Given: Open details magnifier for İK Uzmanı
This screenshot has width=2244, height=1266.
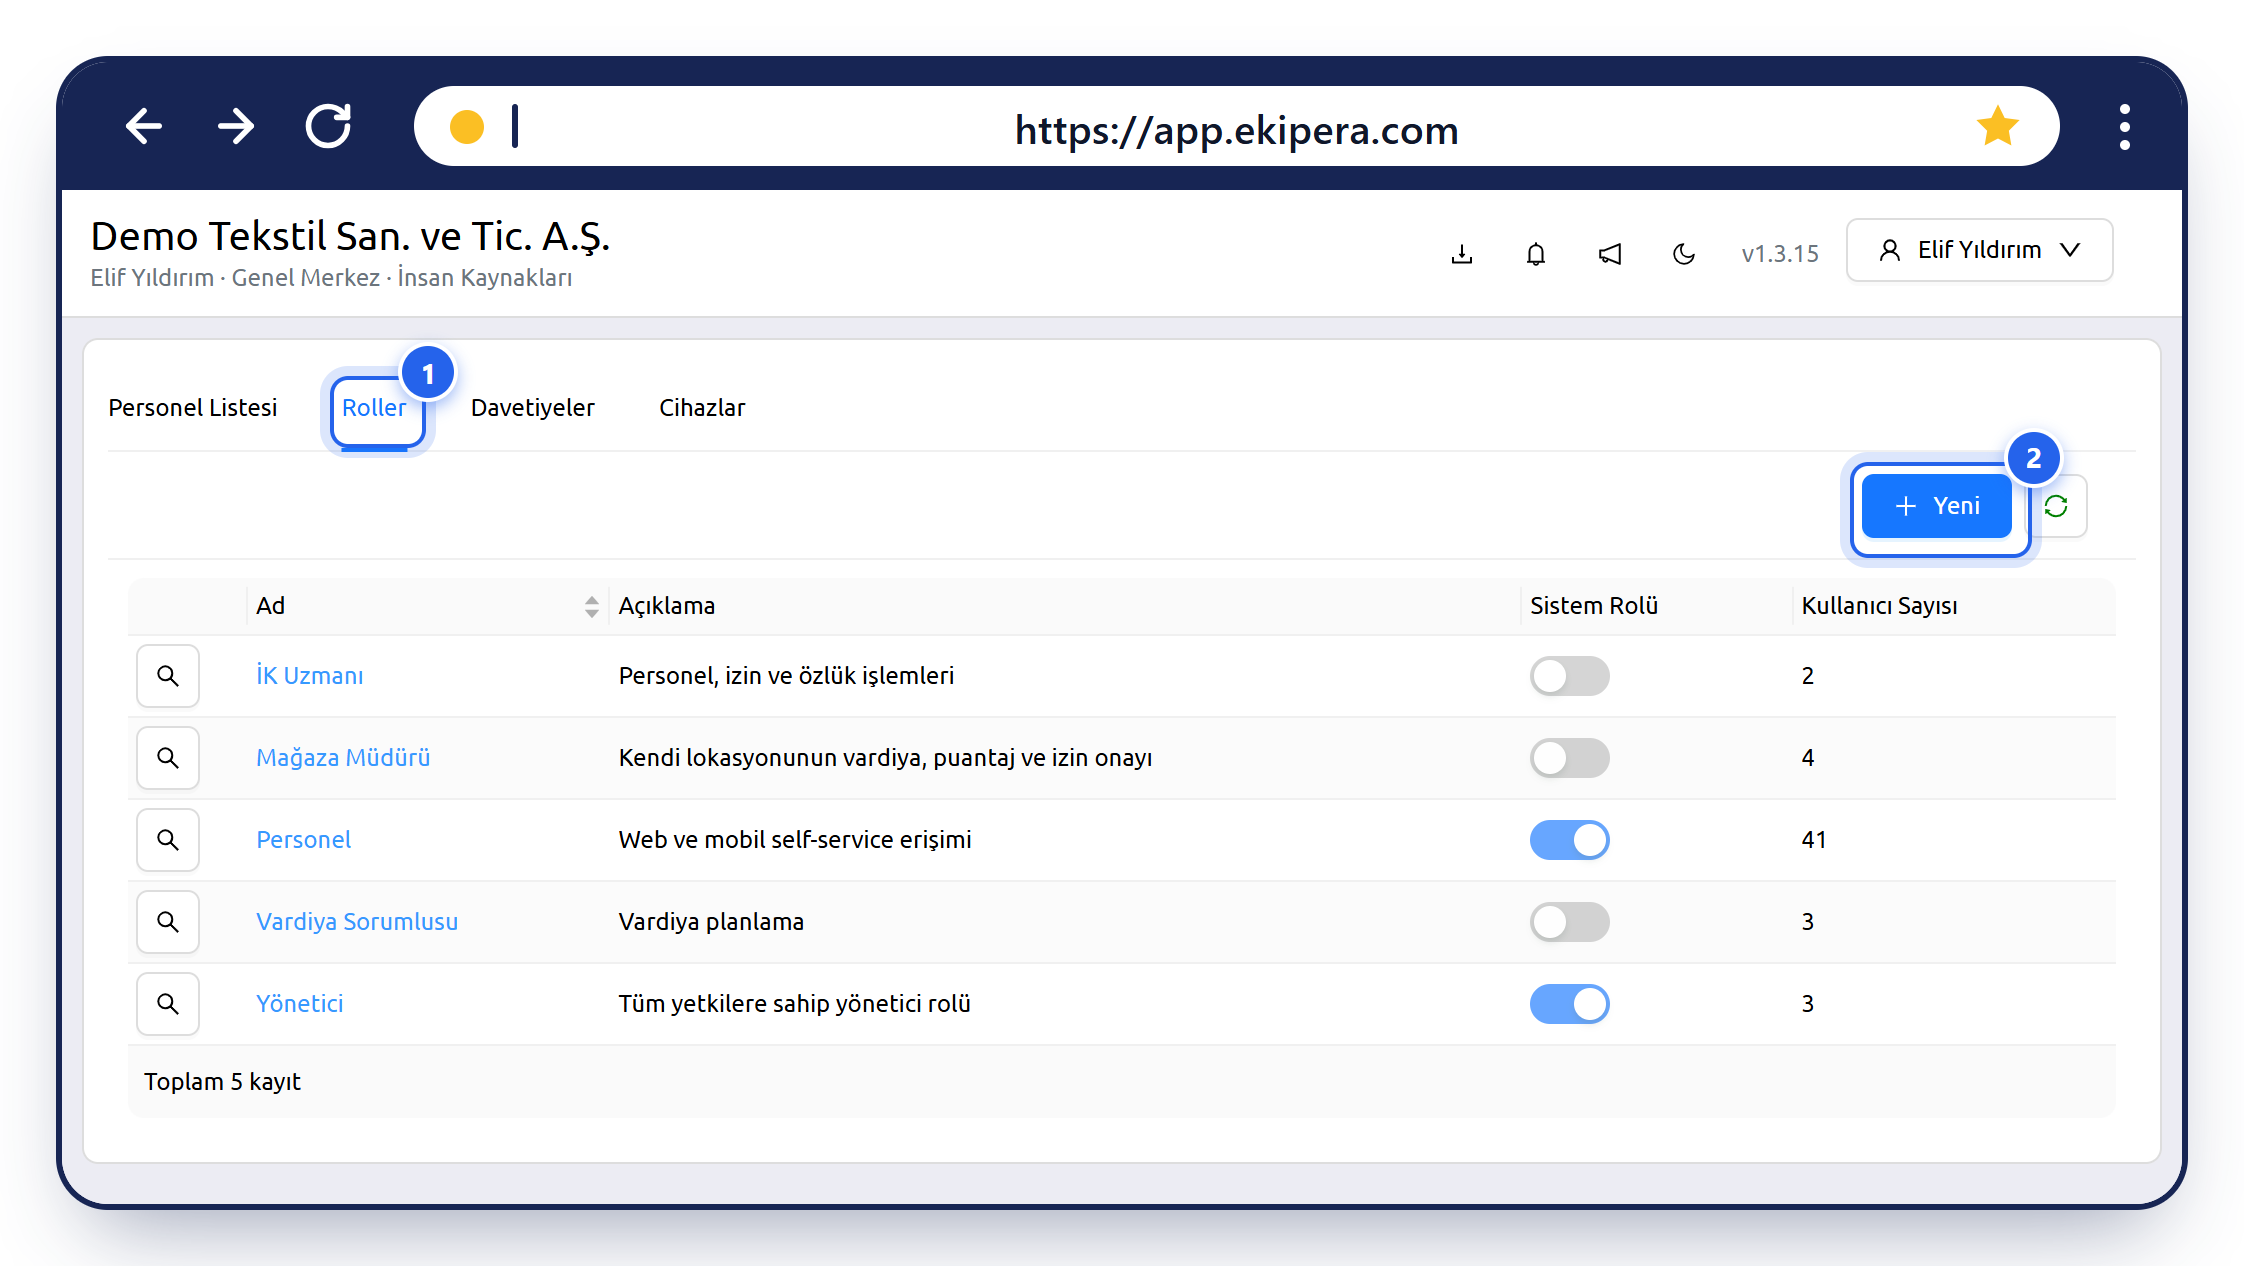Looking at the screenshot, I should coord(168,676).
